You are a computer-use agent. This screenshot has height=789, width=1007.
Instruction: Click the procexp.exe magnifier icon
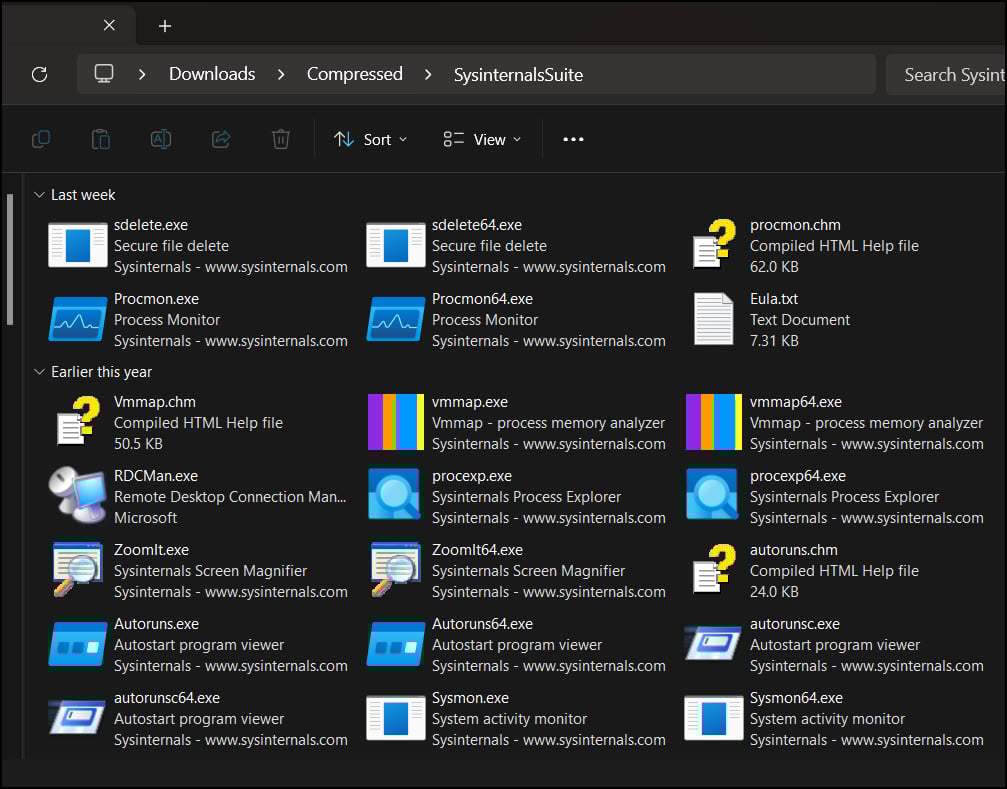tap(394, 494)
